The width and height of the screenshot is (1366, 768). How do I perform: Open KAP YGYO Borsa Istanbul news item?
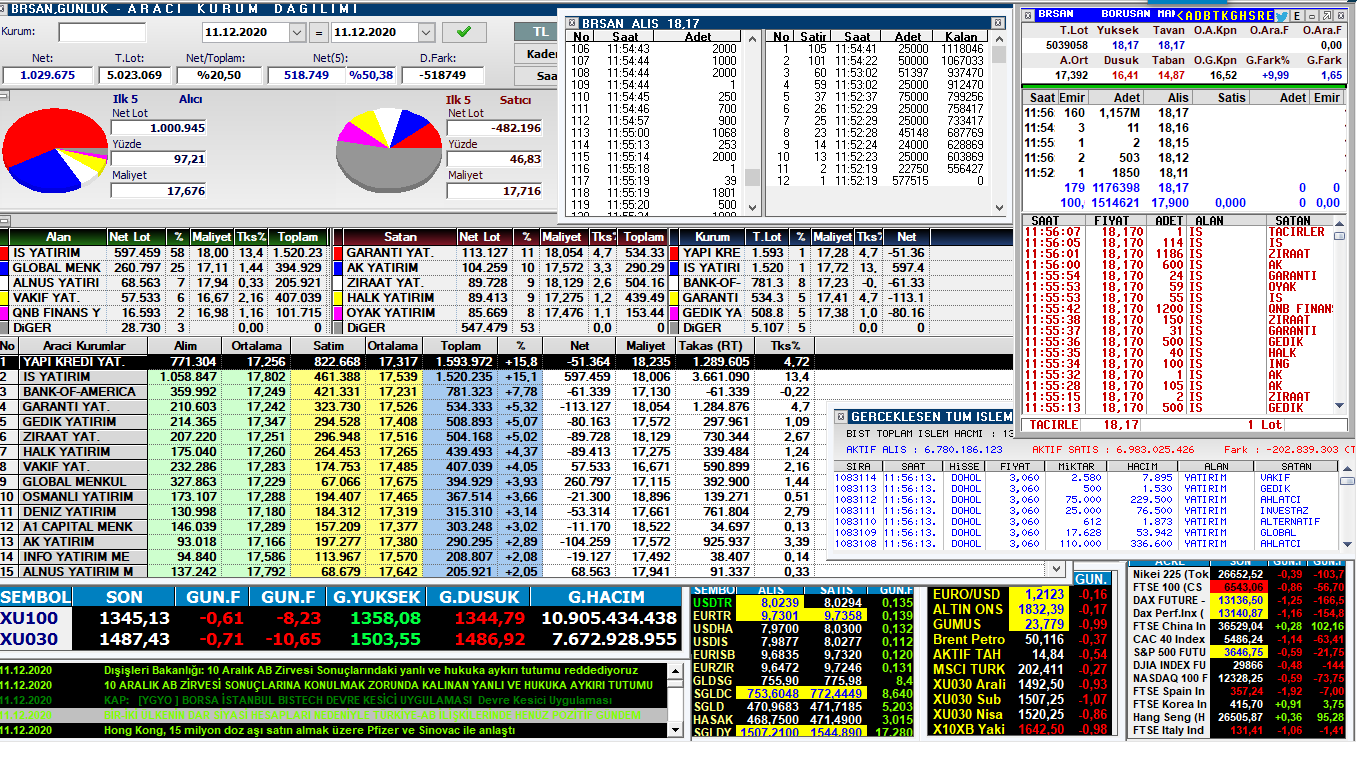click(x=358, y=700)
